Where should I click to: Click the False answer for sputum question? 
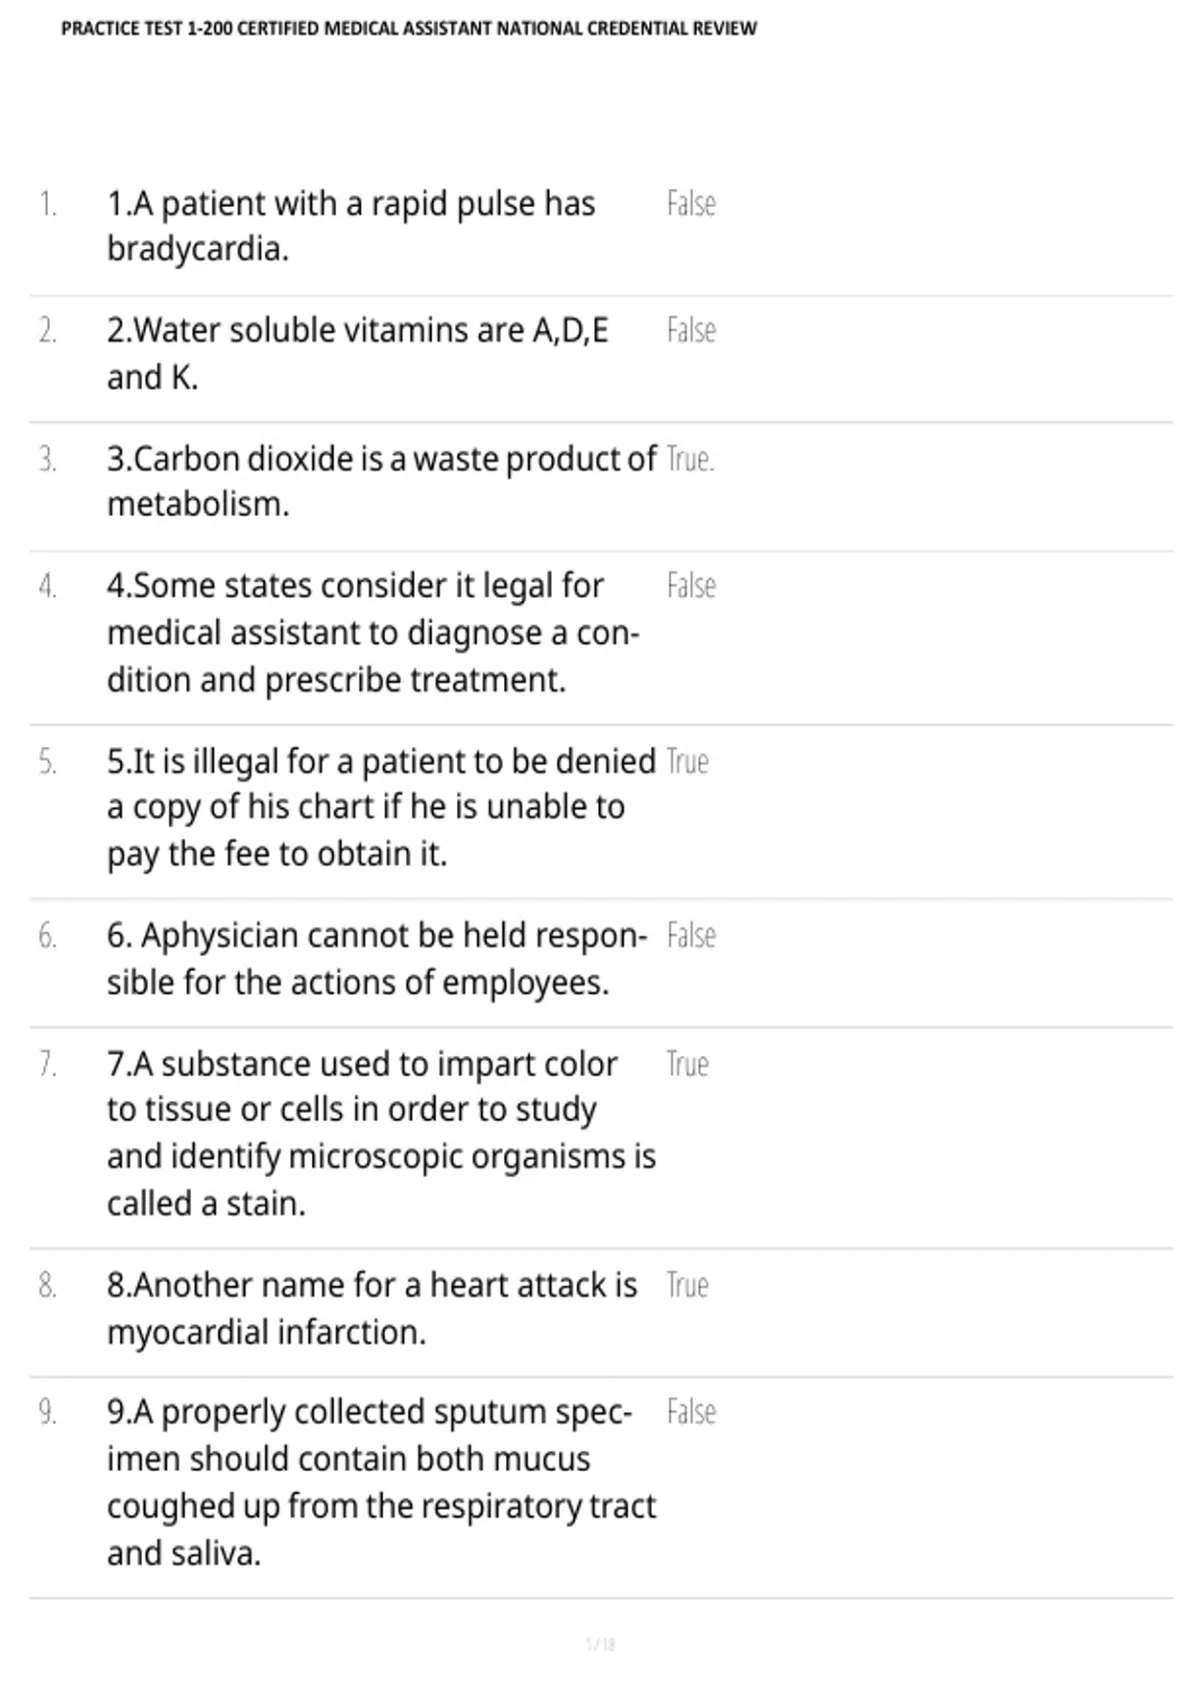click(691, 1412)
